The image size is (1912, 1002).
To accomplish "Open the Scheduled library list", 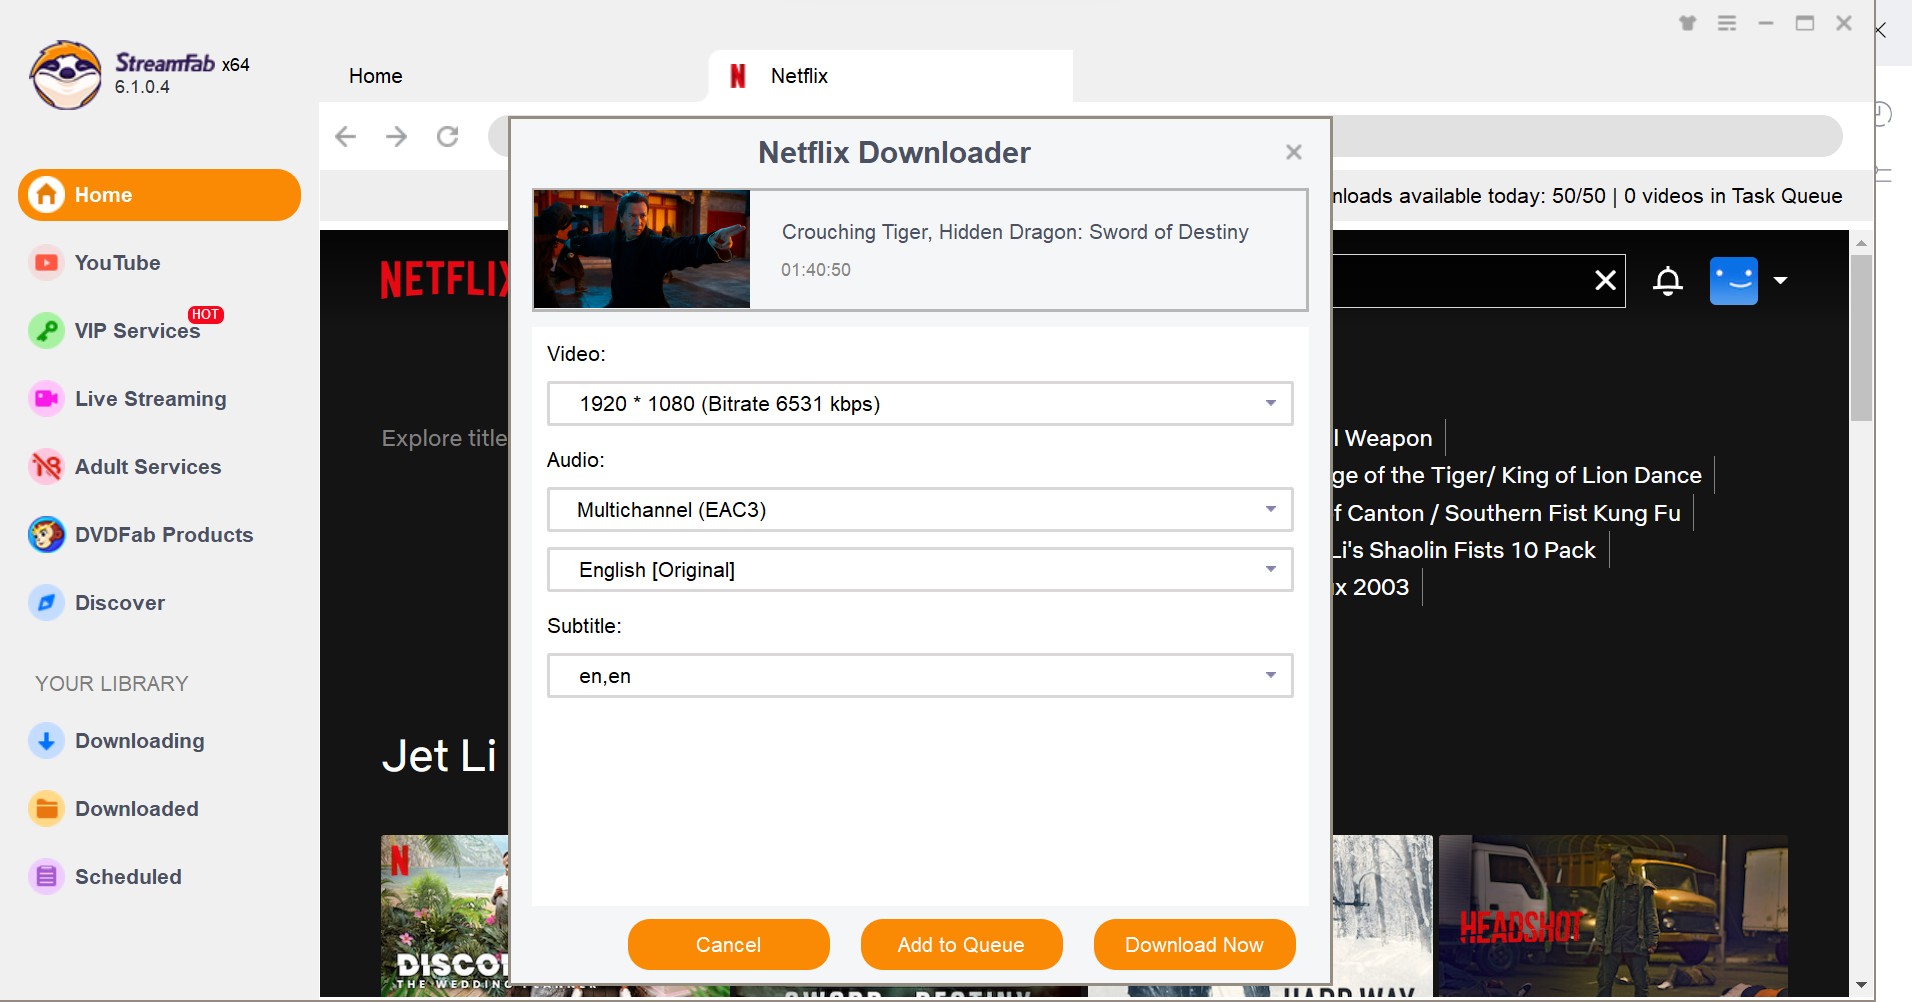I will 128,877.
